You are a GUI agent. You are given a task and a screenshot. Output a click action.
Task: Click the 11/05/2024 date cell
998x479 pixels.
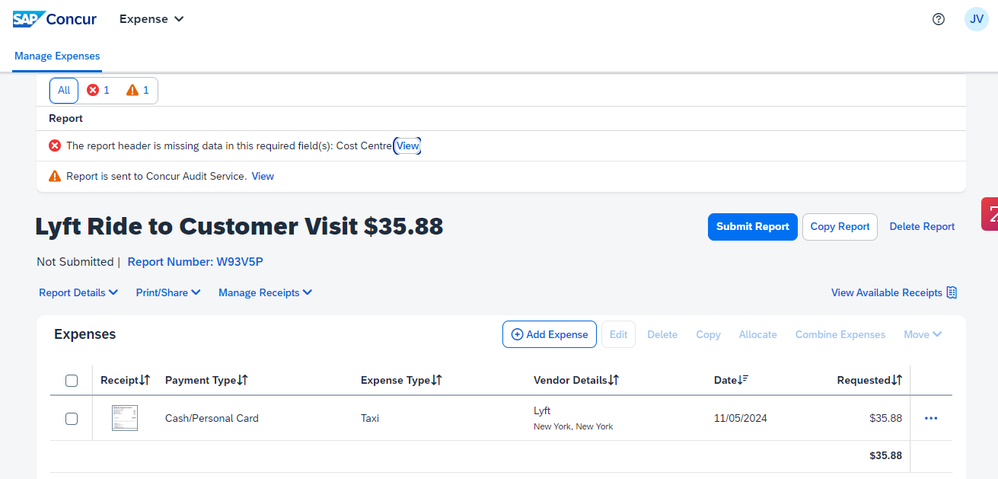(740, 419)
